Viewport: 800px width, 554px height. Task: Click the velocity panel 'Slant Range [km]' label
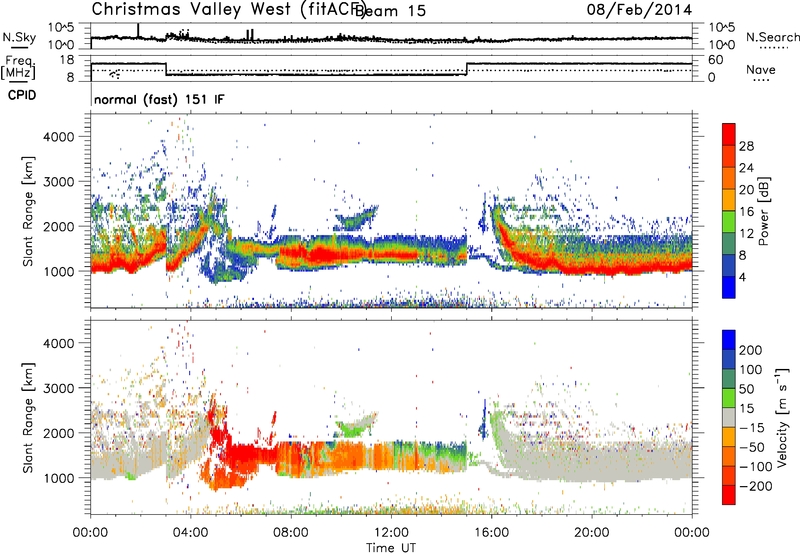(28, 418)
